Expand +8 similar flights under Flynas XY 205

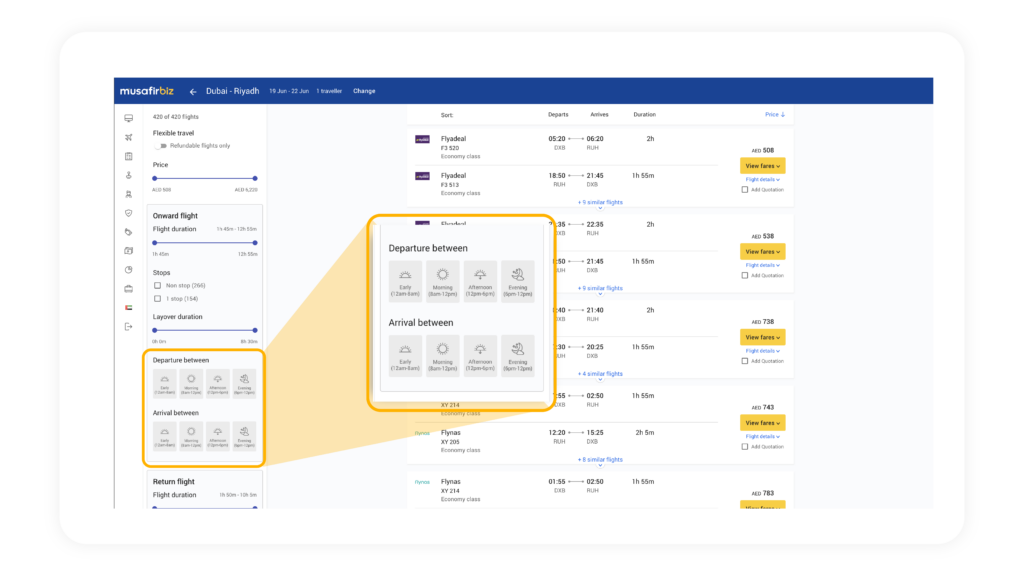point(600,460)
